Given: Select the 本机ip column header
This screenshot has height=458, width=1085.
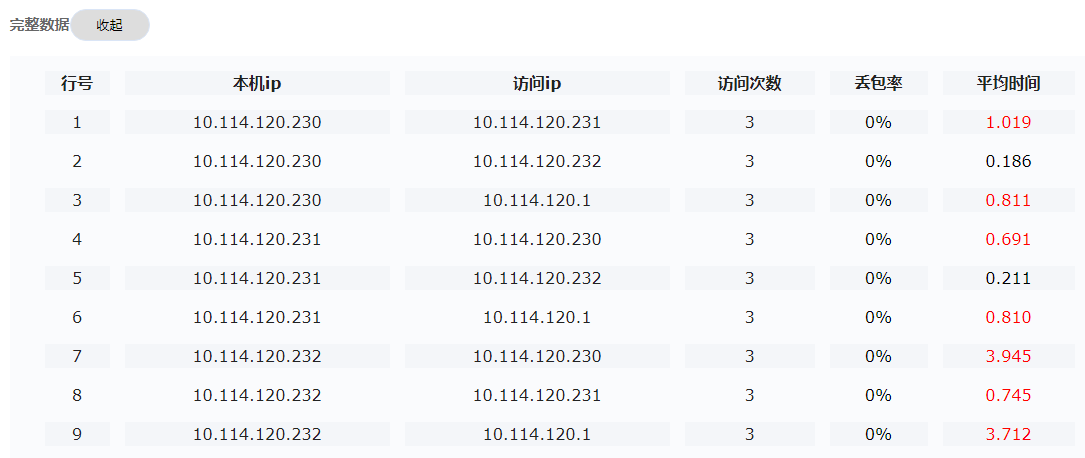Looking at the screenshot, I should (257, 84).
